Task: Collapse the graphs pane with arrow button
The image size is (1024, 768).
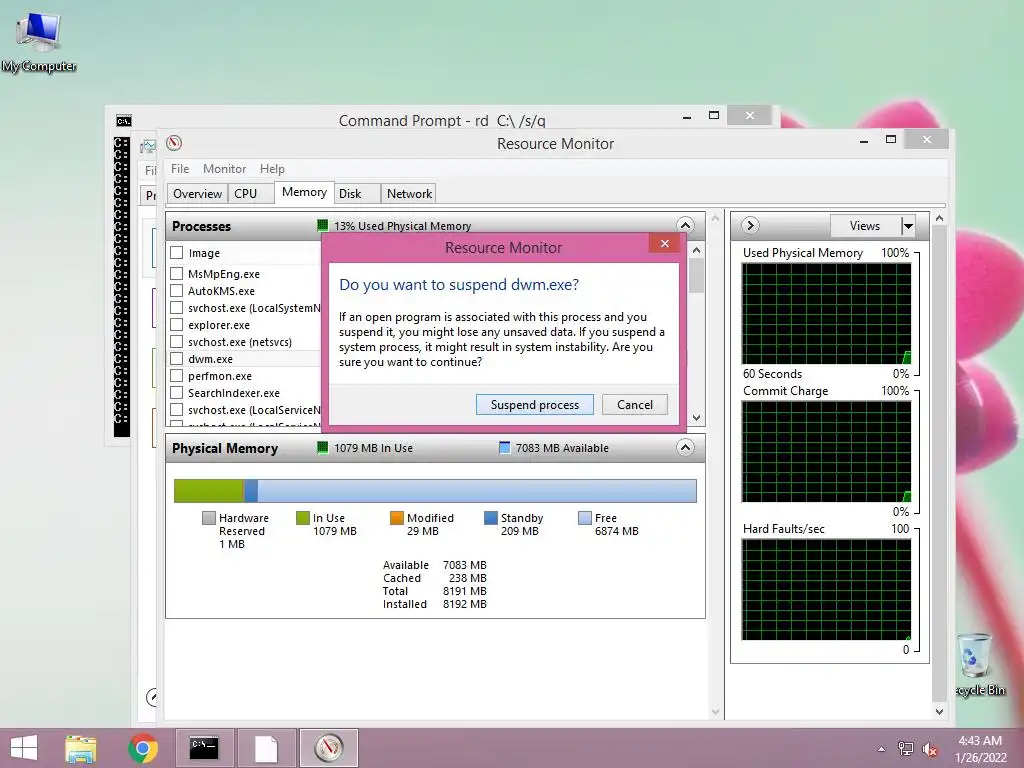Action: pyautogui.click(x=750, y=225)
